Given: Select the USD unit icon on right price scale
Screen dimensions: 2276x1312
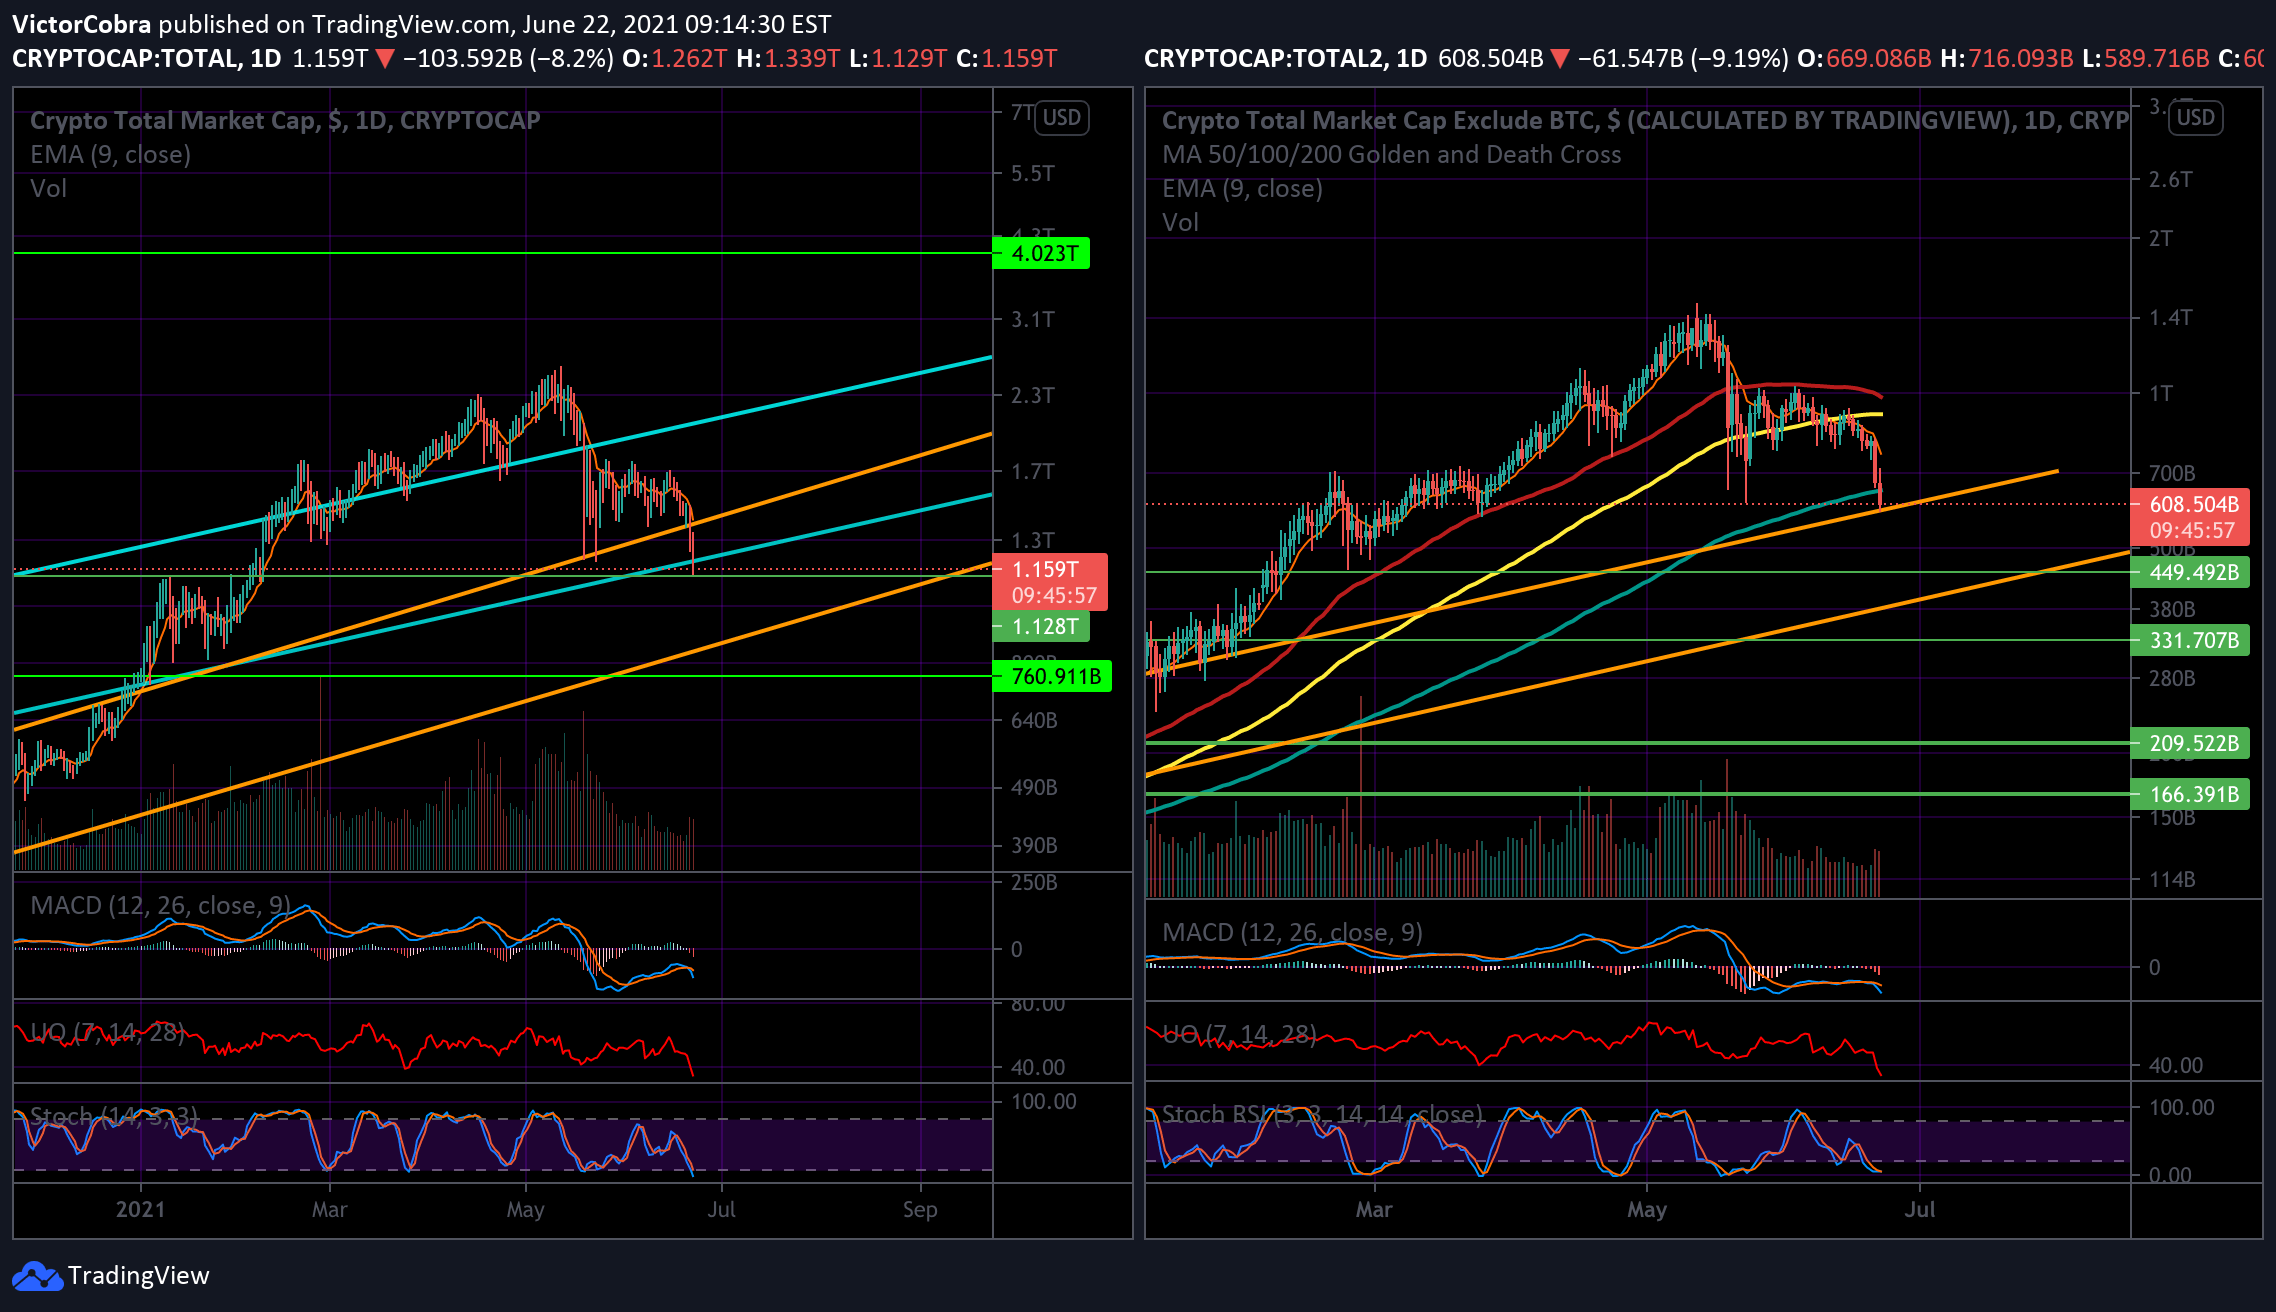Looking at the screenshot, I should coord(2196,117).
